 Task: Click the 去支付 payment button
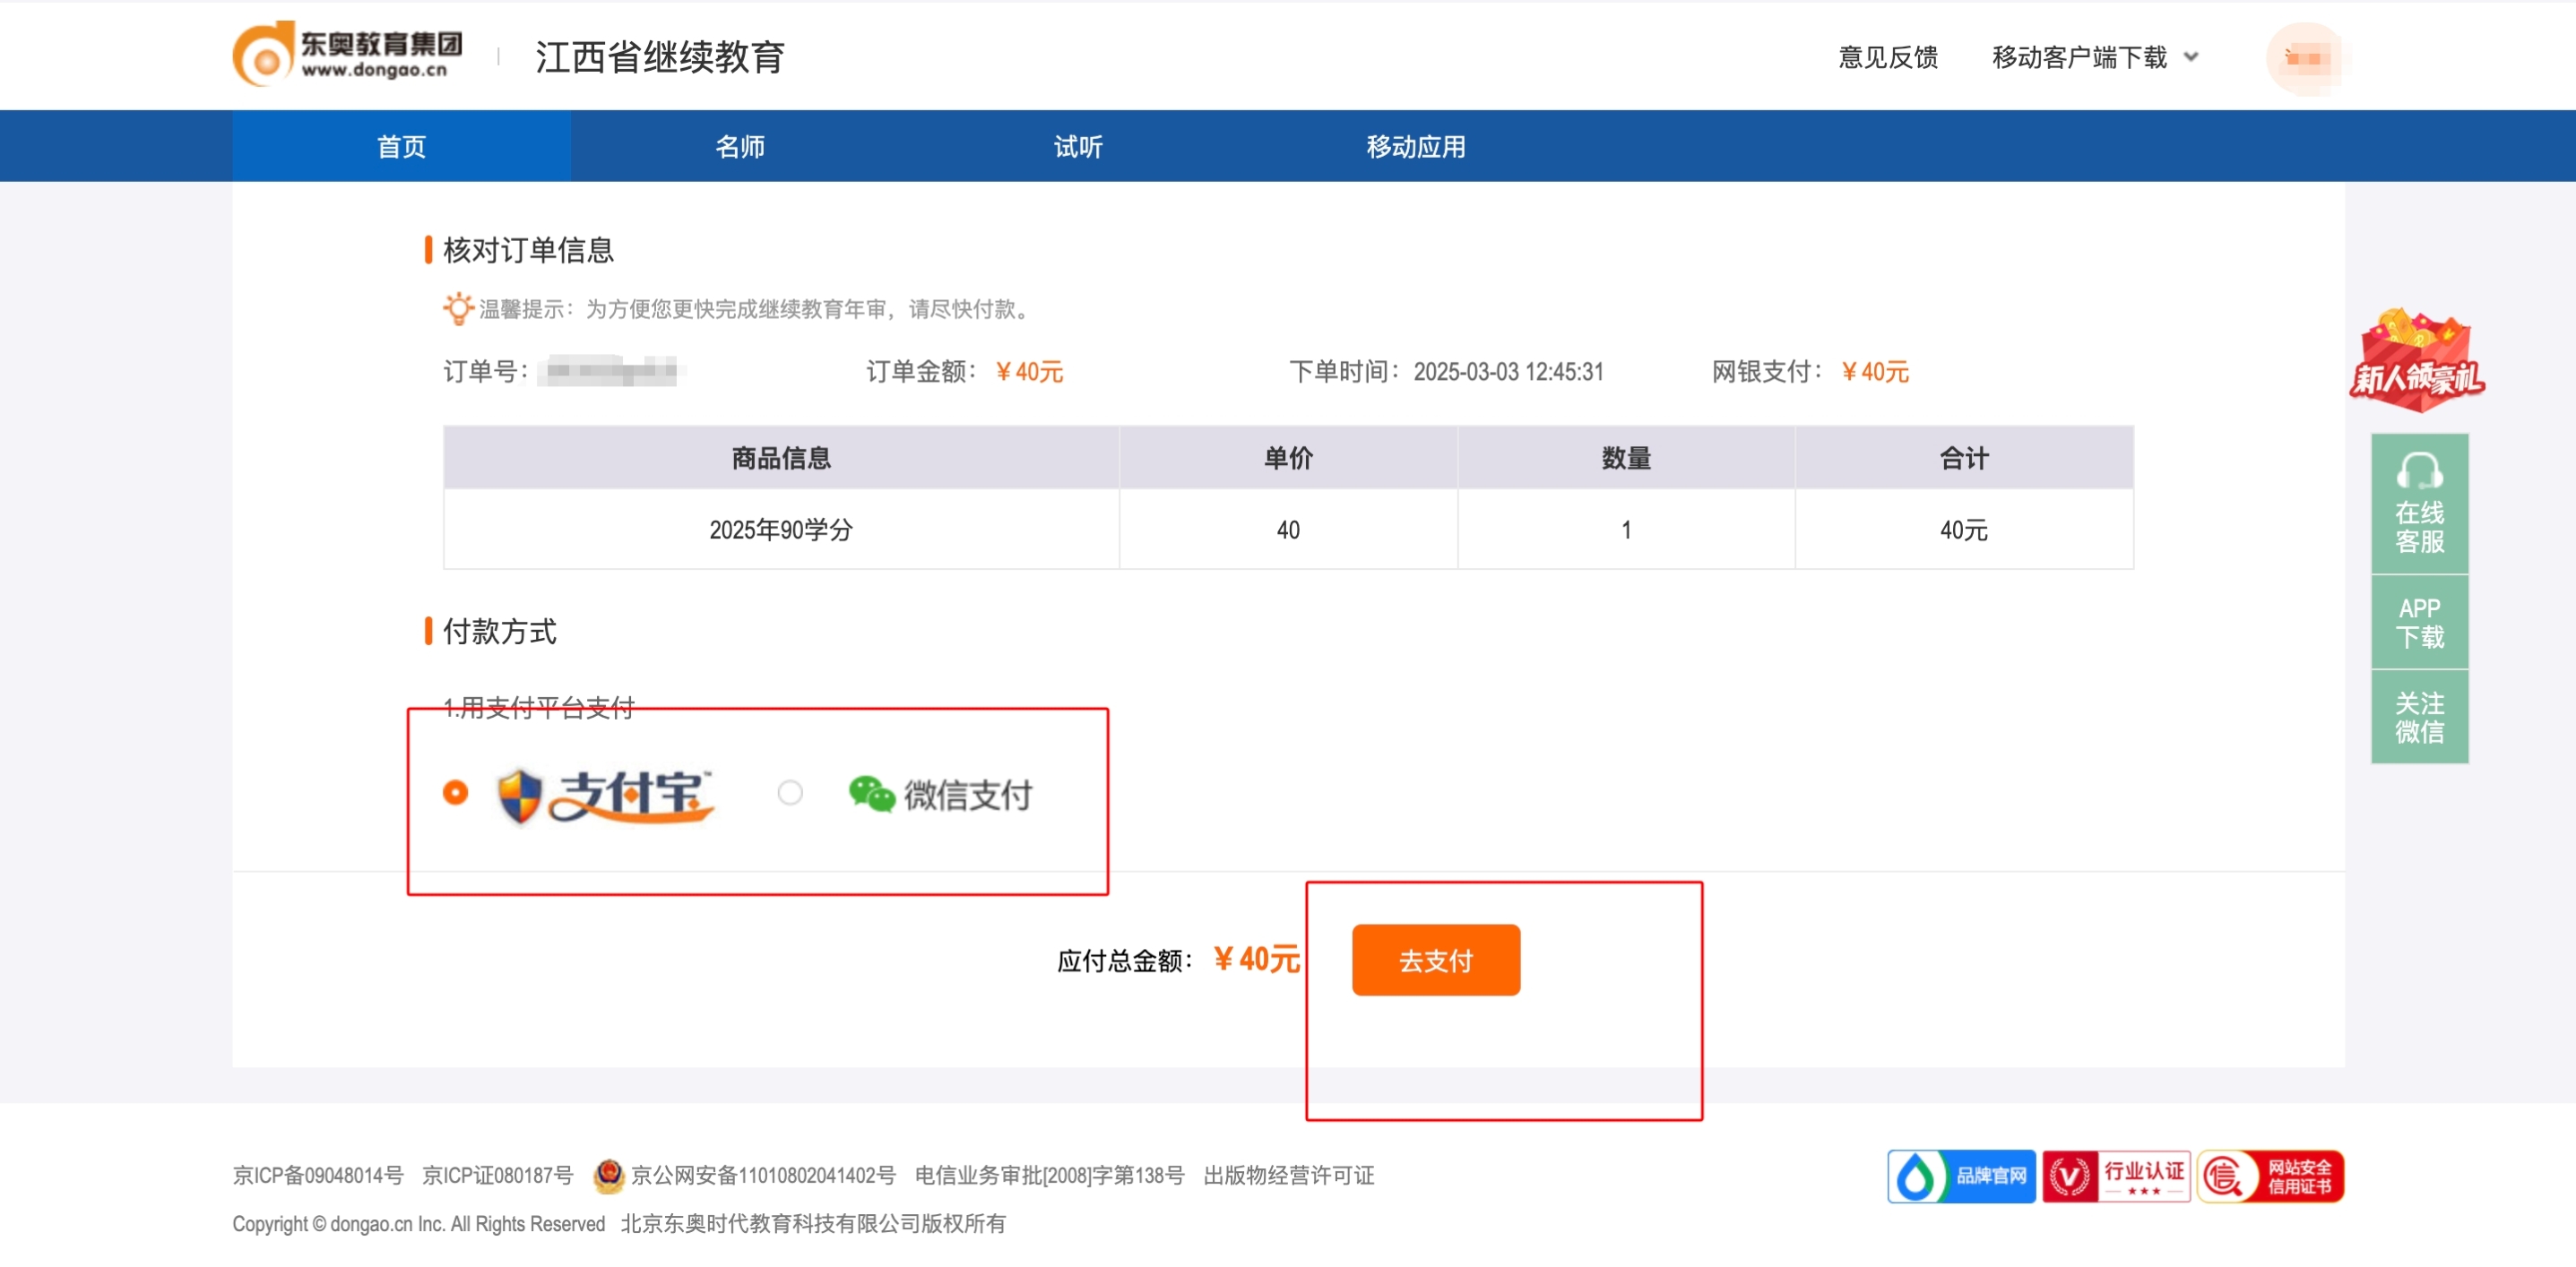point(1435,960)
